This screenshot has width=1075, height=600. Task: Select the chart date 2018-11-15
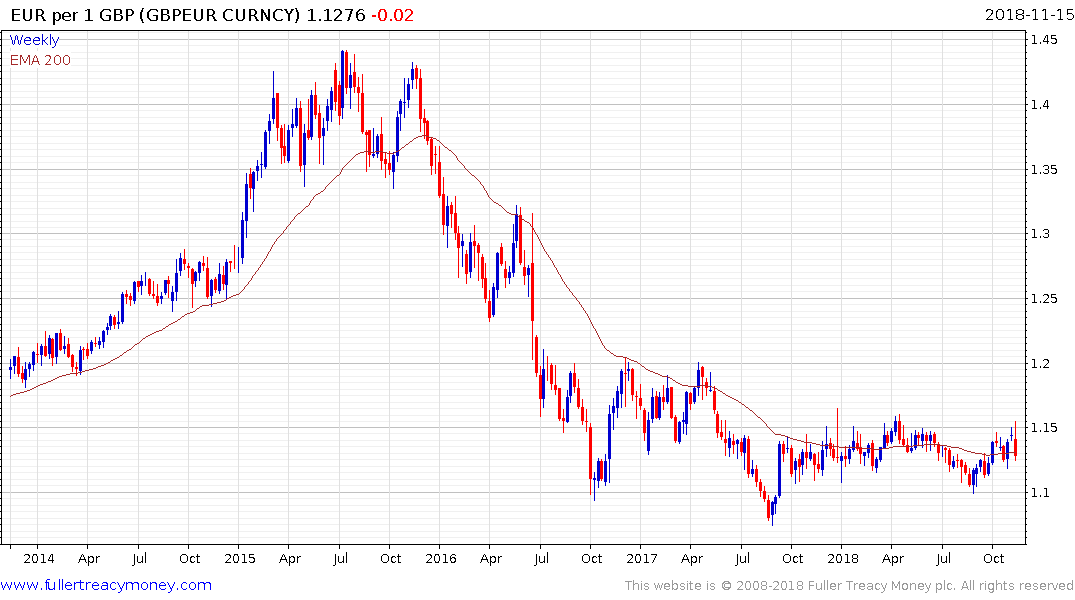pyautogui.click(x=1030, y=15)
